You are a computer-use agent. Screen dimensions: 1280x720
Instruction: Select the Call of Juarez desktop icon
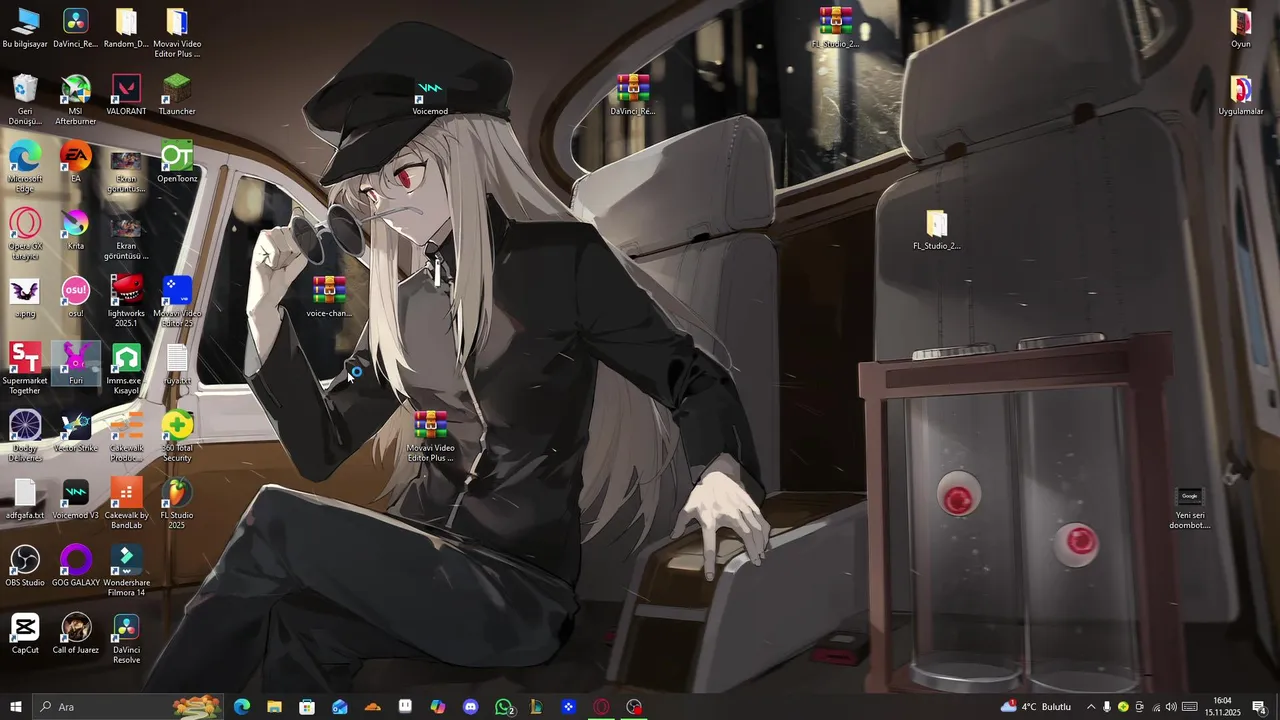point(76,634)
